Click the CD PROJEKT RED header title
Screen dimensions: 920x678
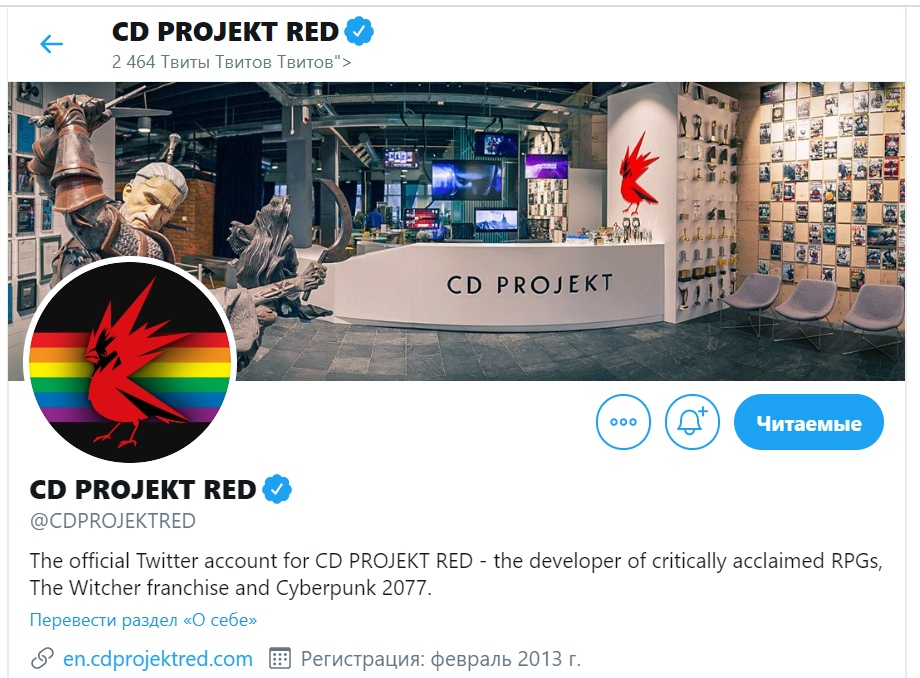tap(225, 32)
